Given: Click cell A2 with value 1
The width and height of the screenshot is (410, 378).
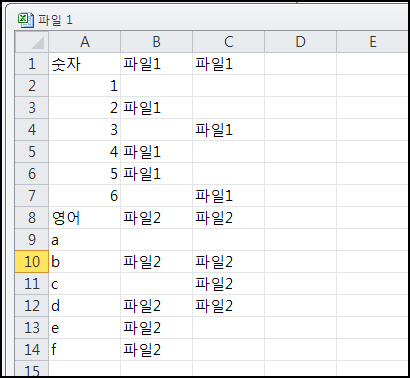Looking at the screenshot, I should [x=85, y=86].
